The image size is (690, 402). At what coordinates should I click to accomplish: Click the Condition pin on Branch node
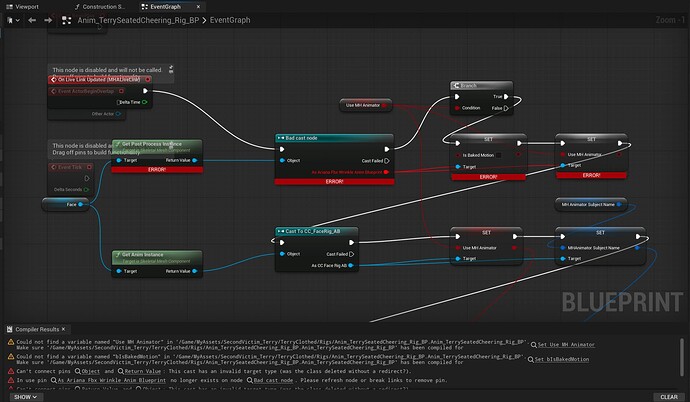pyautogui.click(x=457, y=108)
